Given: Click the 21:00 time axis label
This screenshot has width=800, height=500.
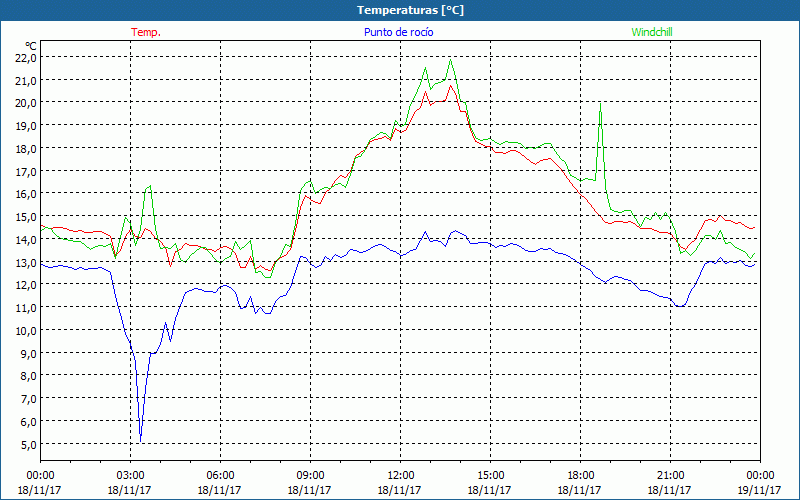Looking at the screenshot, I should [670, 476].
